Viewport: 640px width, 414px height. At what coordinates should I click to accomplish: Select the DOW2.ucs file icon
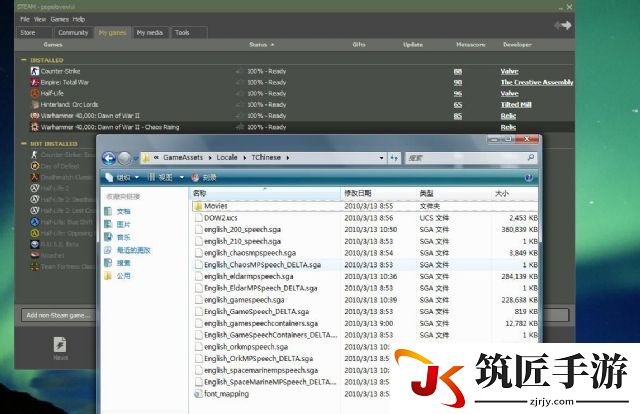click(198, 218)
